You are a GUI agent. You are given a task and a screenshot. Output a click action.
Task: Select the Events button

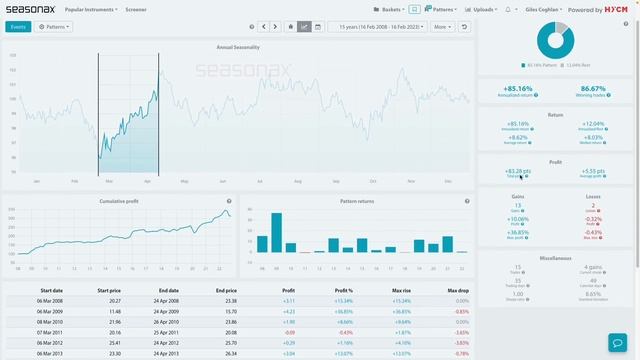point(18,27)
